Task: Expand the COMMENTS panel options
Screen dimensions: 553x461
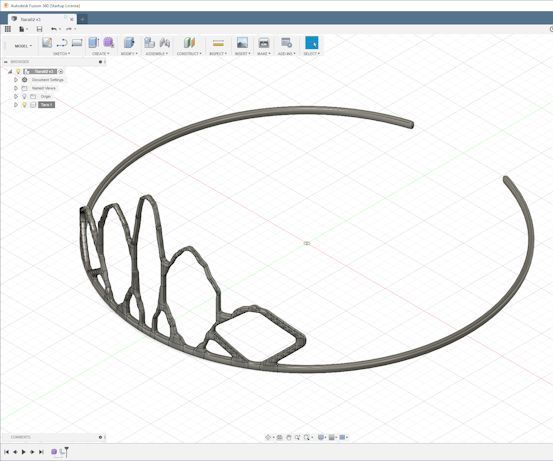Action: [101, 437]
